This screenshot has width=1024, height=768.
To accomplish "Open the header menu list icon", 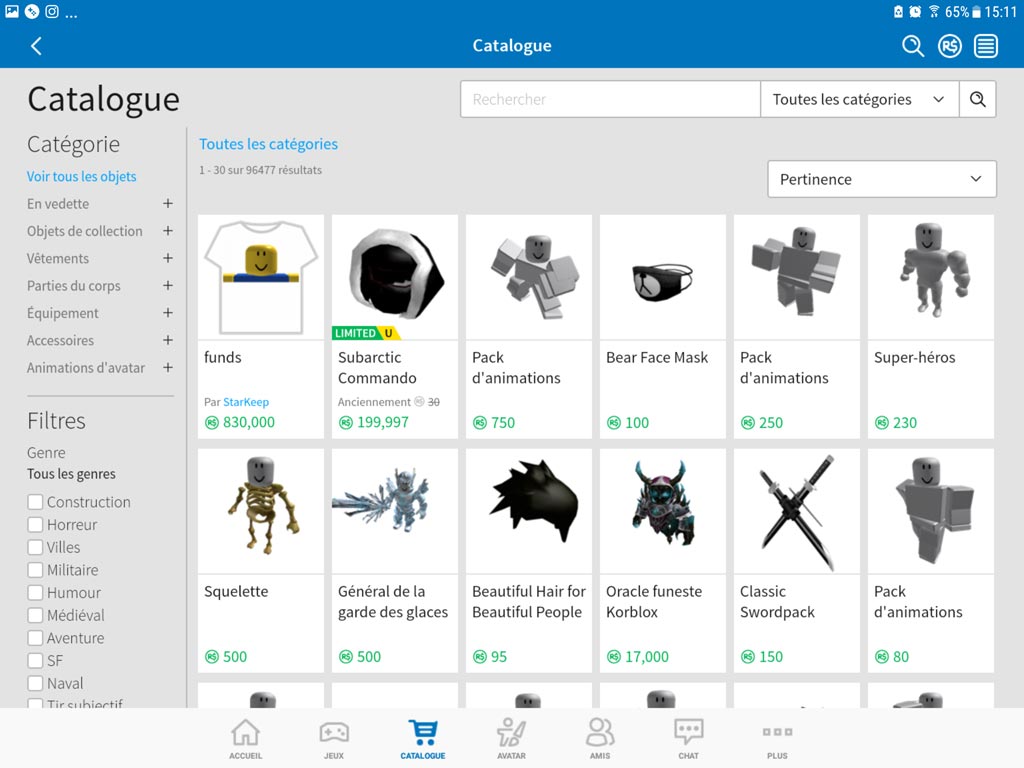I will coord(986,46).
